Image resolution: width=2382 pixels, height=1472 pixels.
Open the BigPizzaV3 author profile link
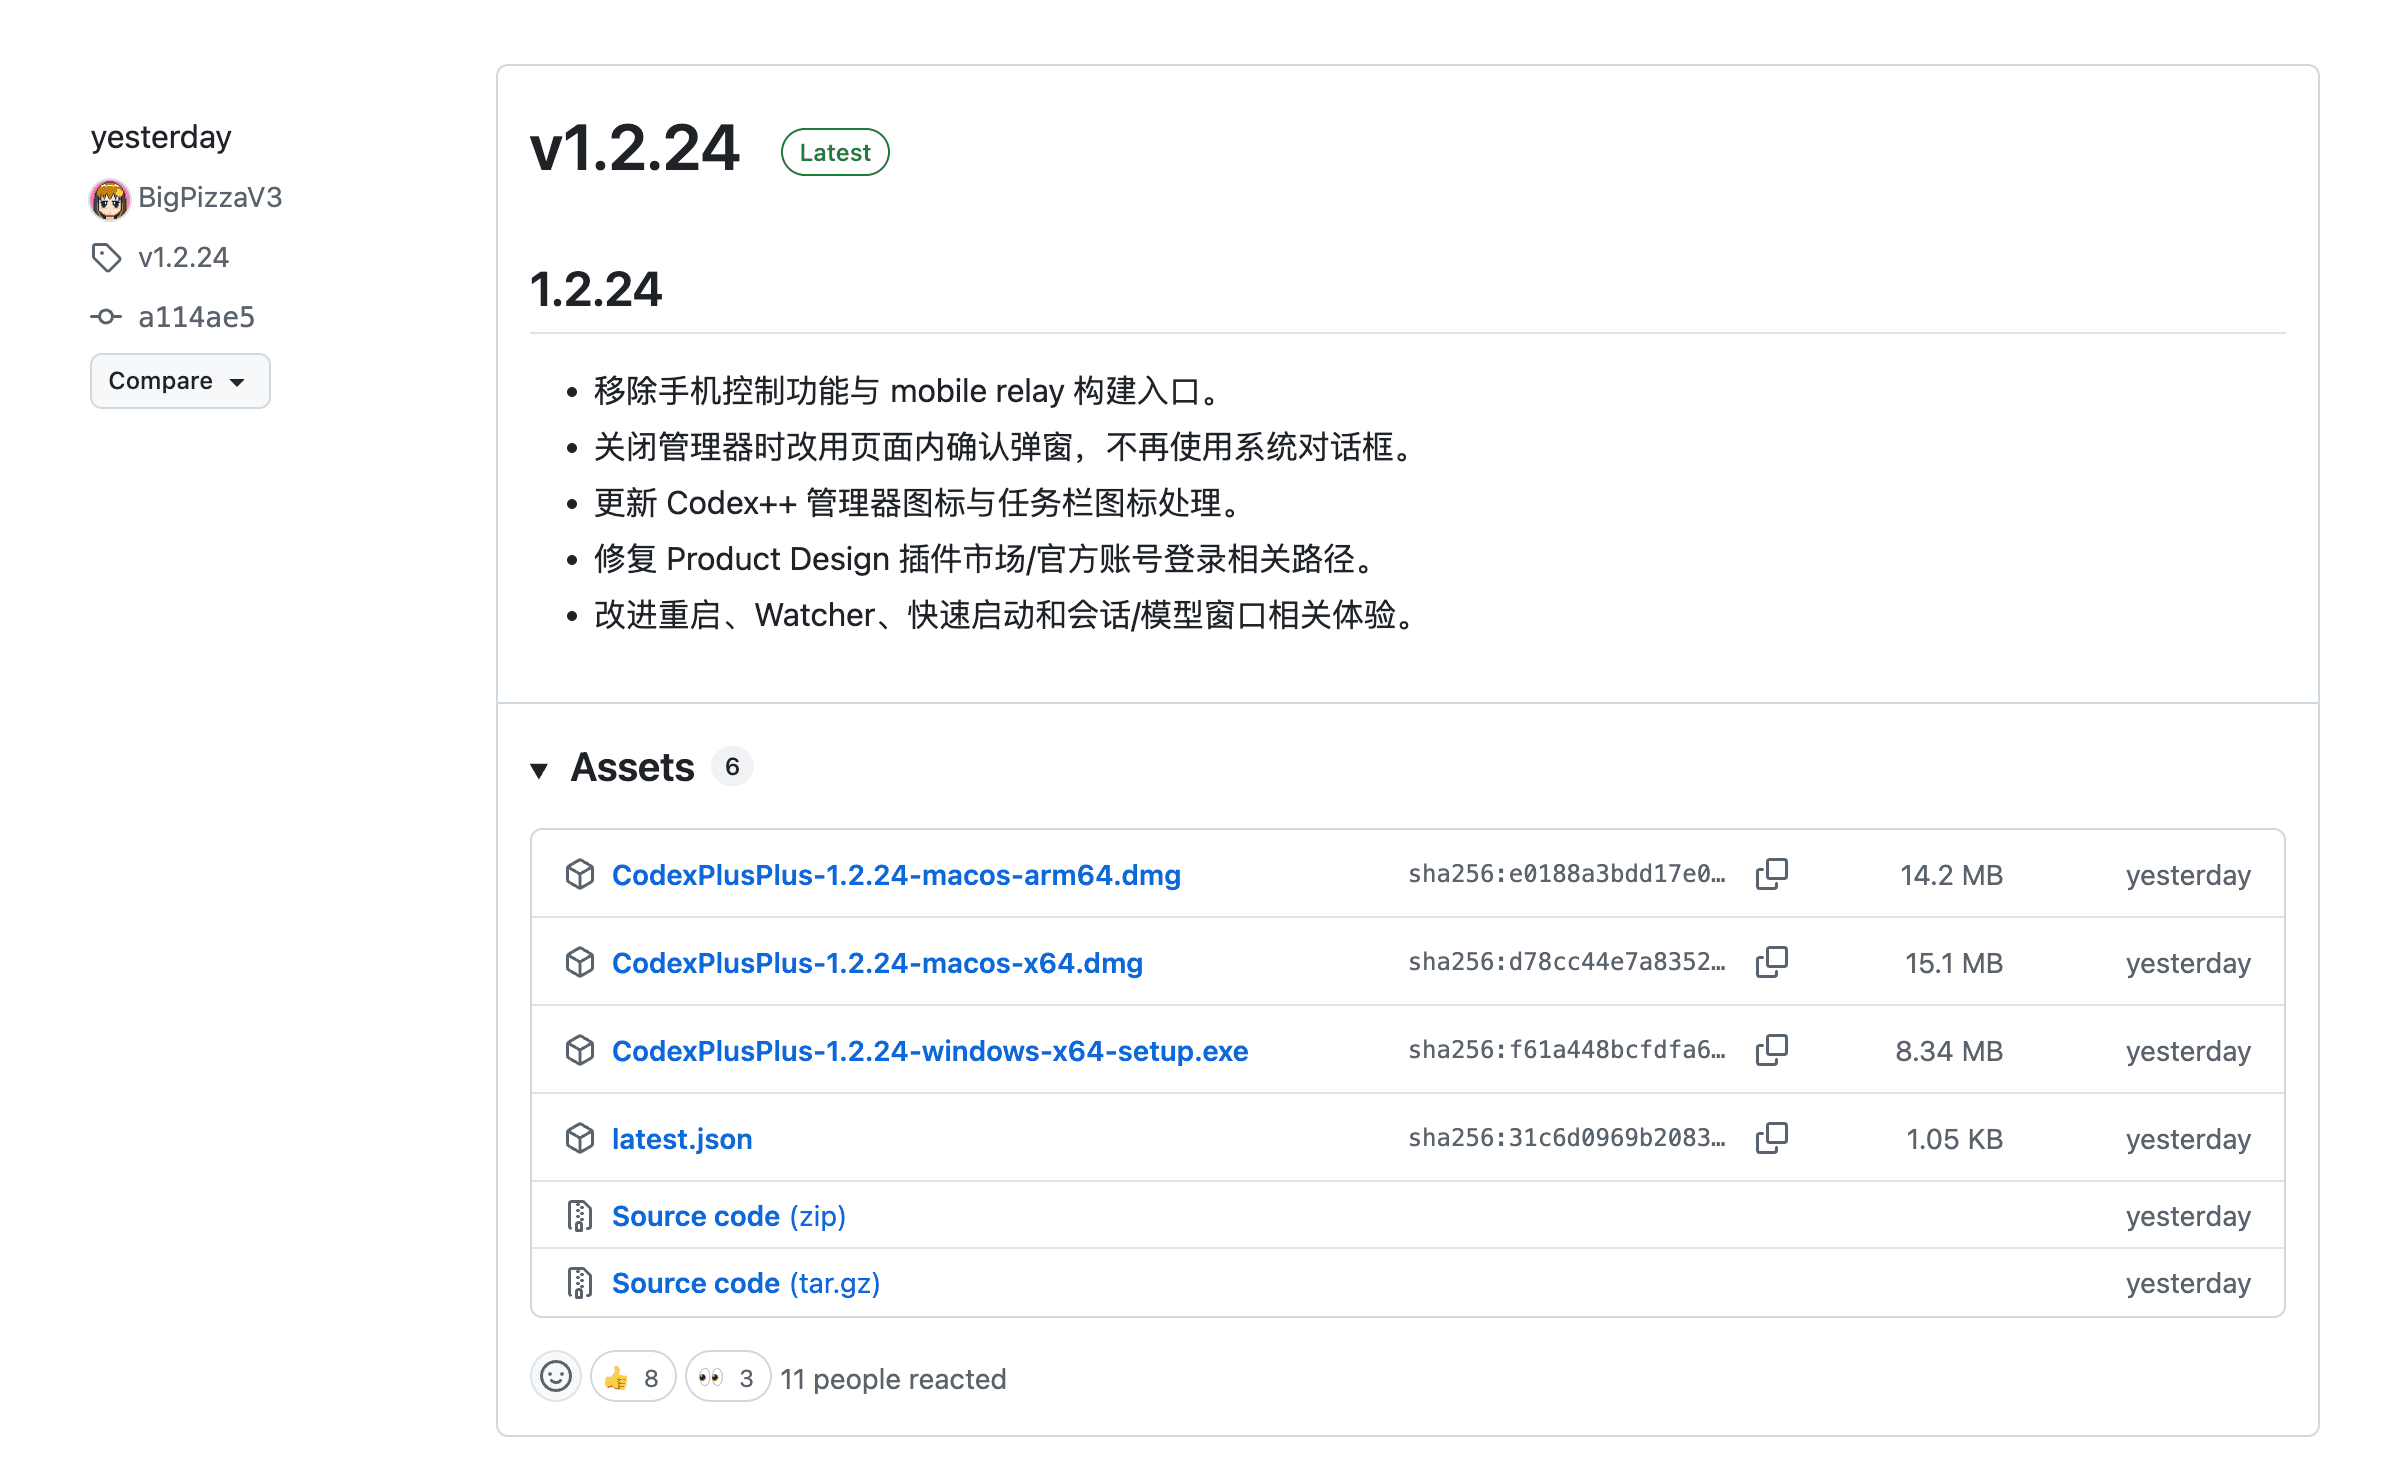pyautogui.click(x=210, y=198)
